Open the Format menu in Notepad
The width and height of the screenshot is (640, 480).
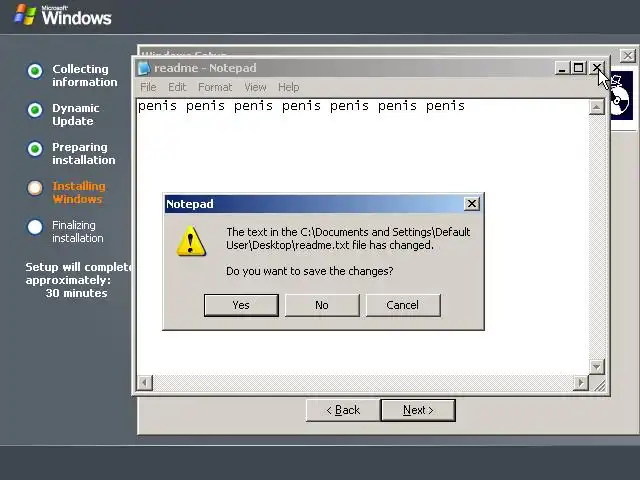(215, 87)
